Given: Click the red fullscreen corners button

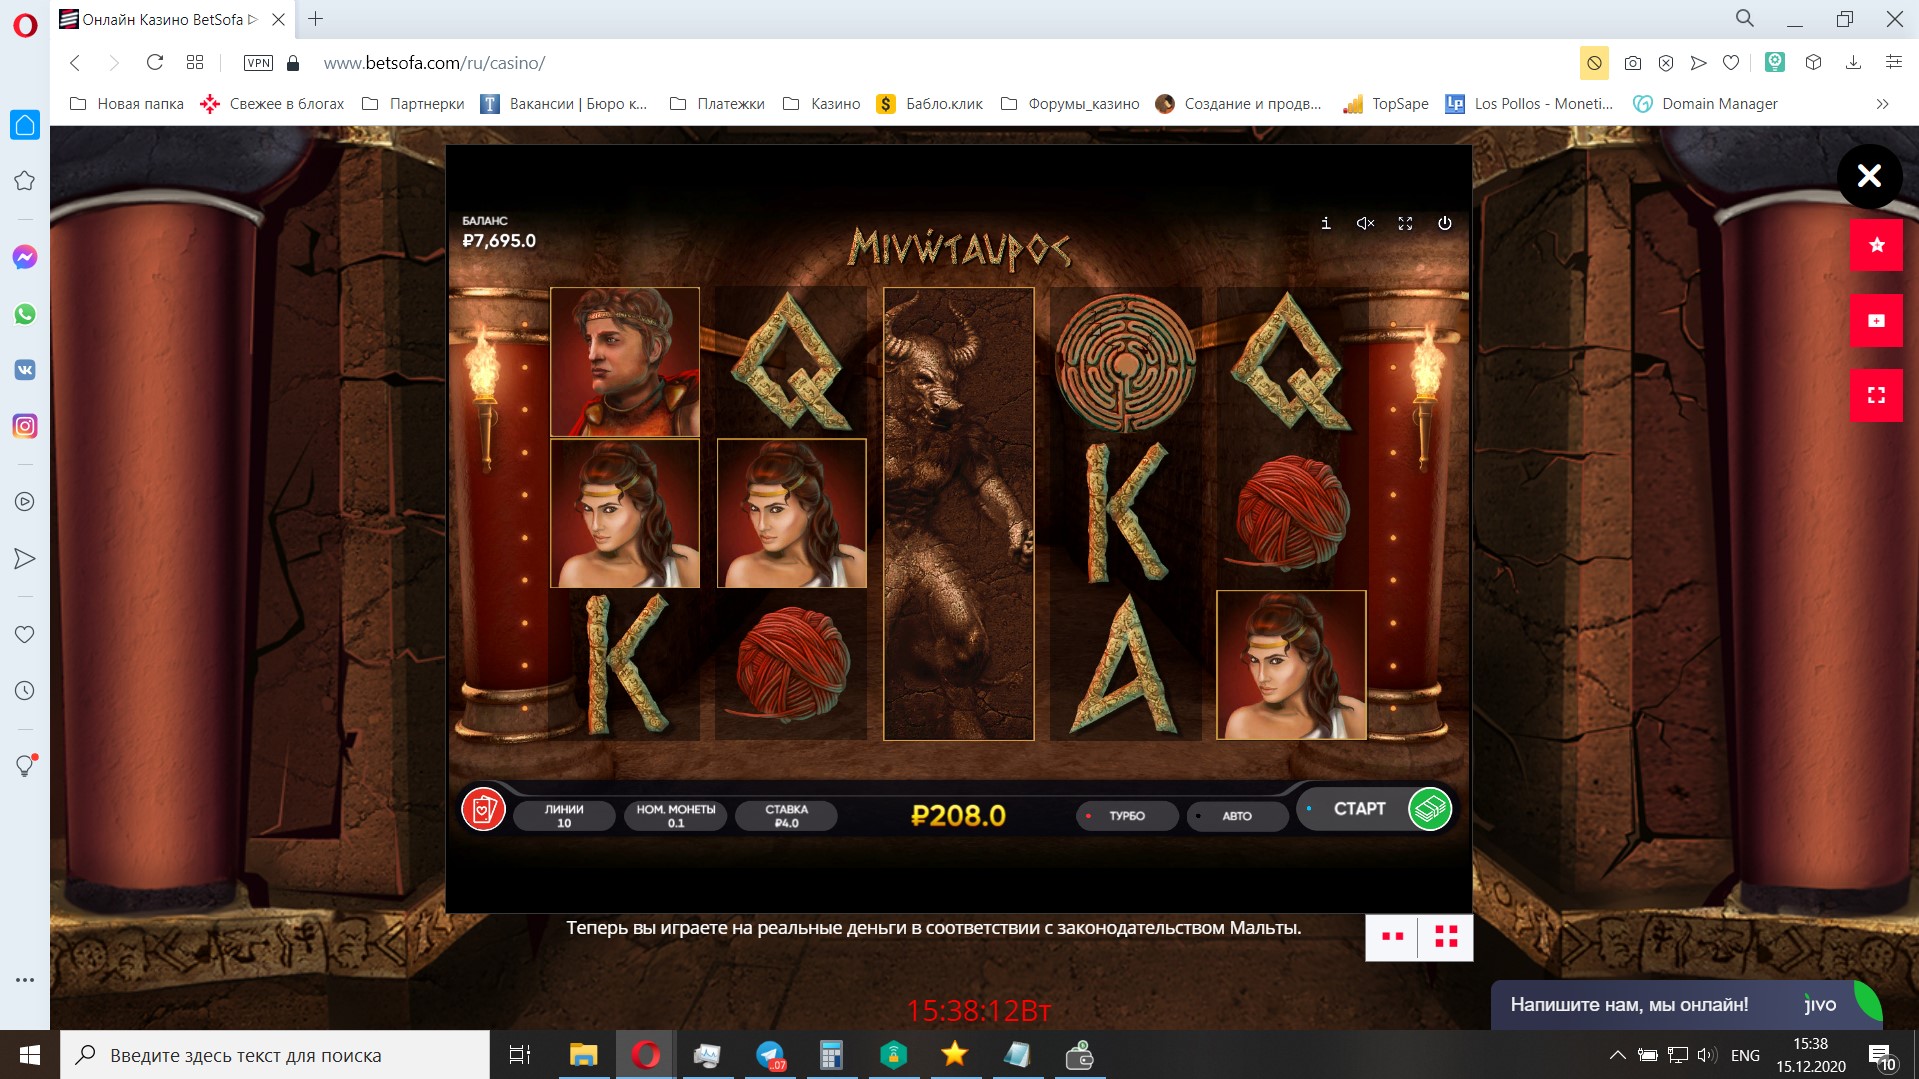Looking at the screenshot, I should [1876, 395].
